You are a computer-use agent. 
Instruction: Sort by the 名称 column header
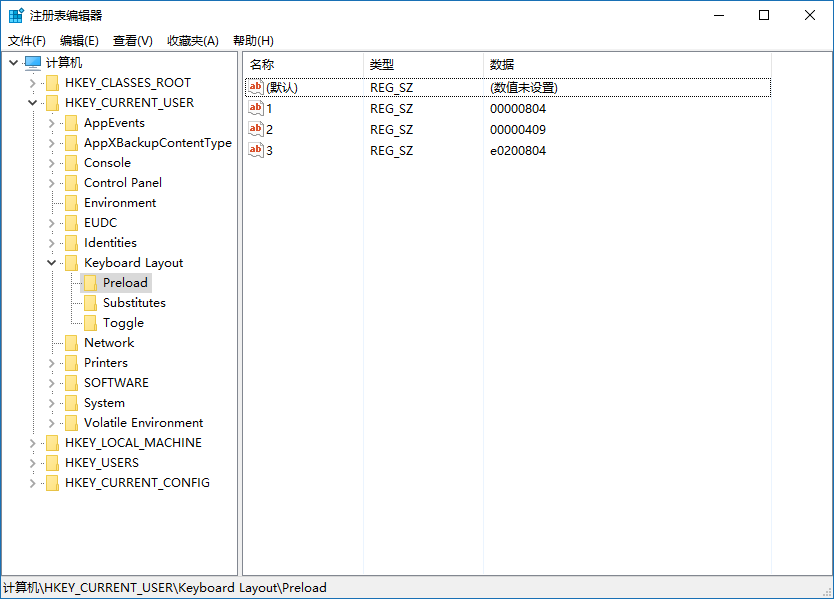pyautogui.click(x=304, y=65)
